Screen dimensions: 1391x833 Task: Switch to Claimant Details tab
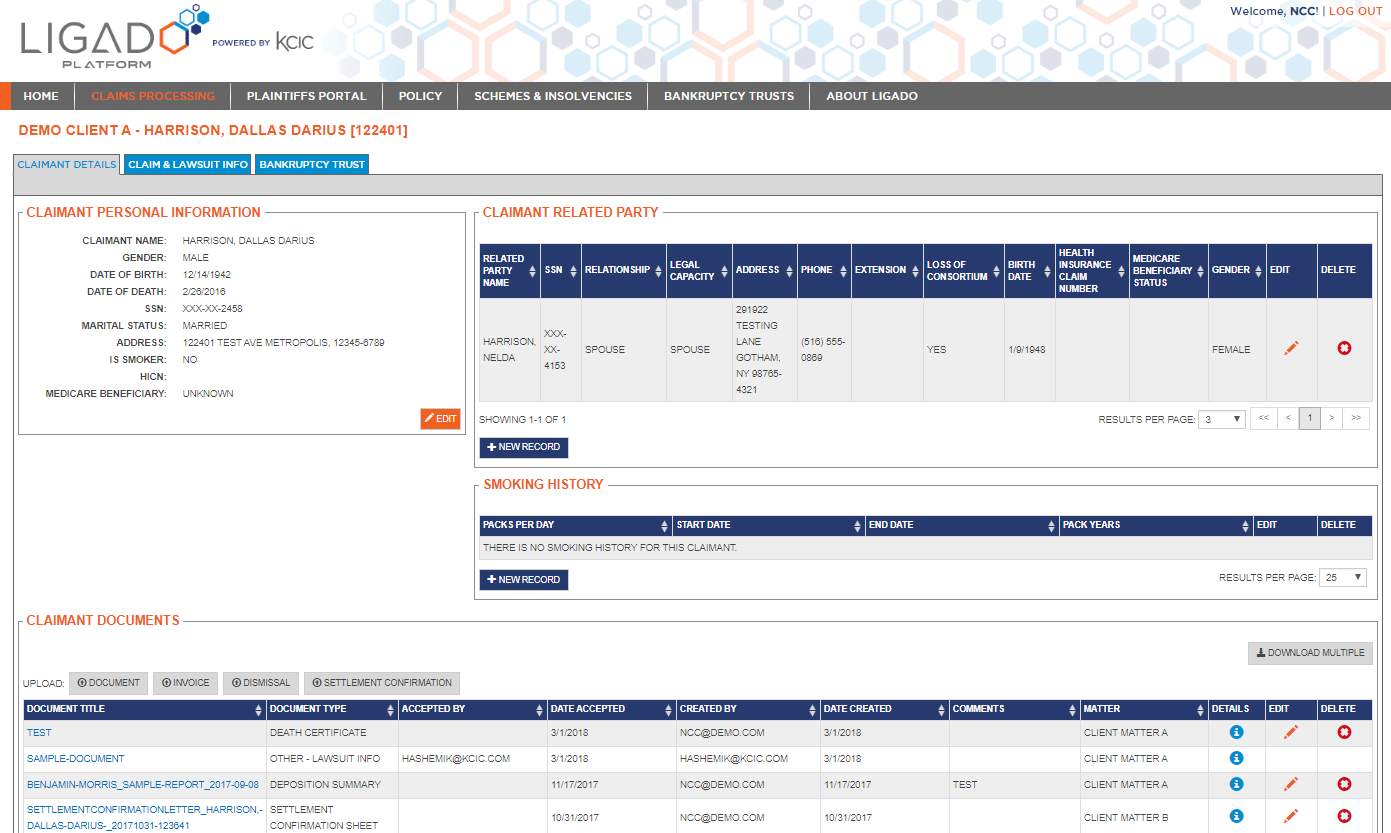pos(67,164)
